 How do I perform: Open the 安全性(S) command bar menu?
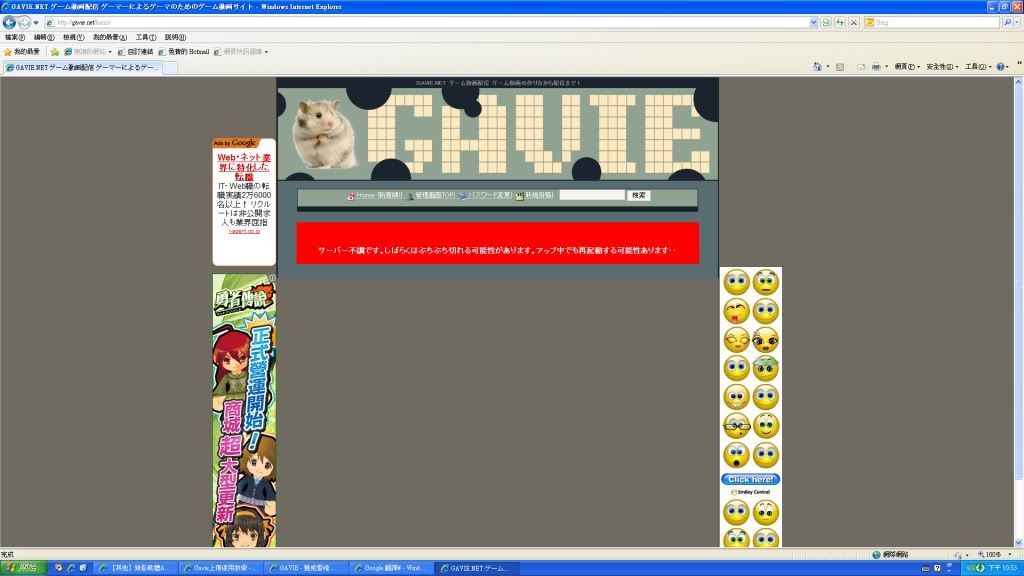942,67
